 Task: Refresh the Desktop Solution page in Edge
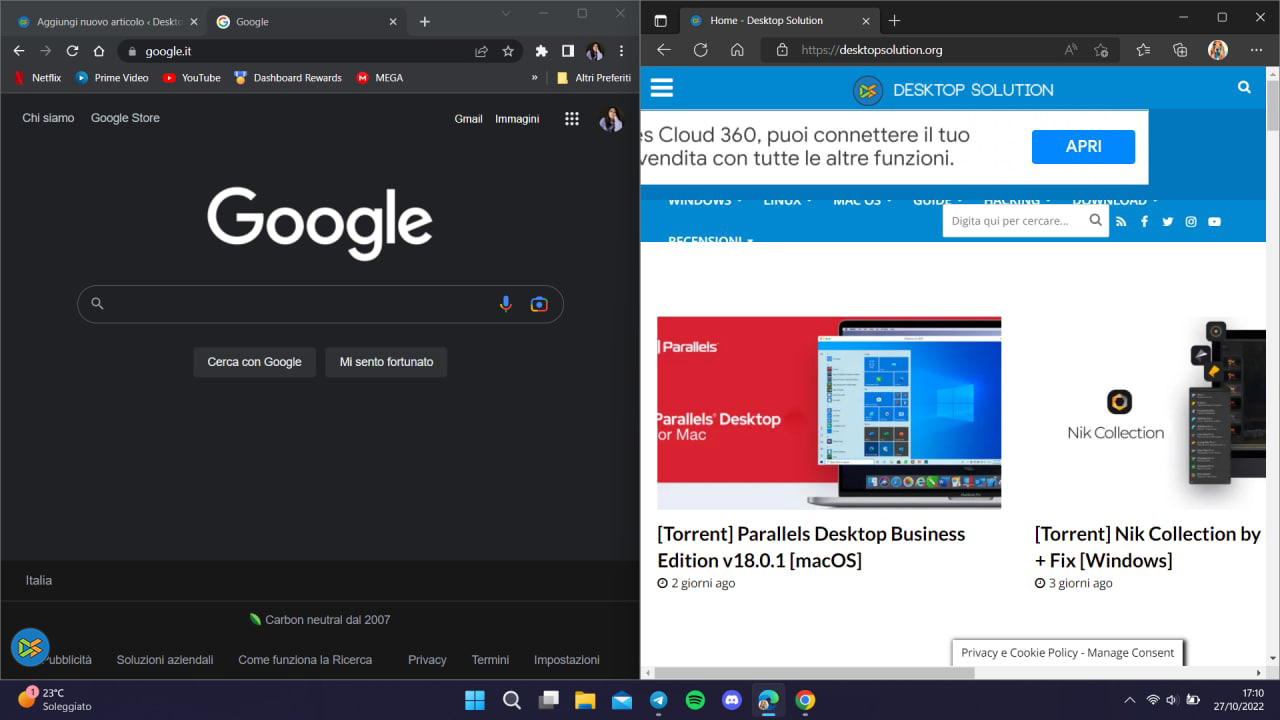pyautogui.click(x=700, y=50)
